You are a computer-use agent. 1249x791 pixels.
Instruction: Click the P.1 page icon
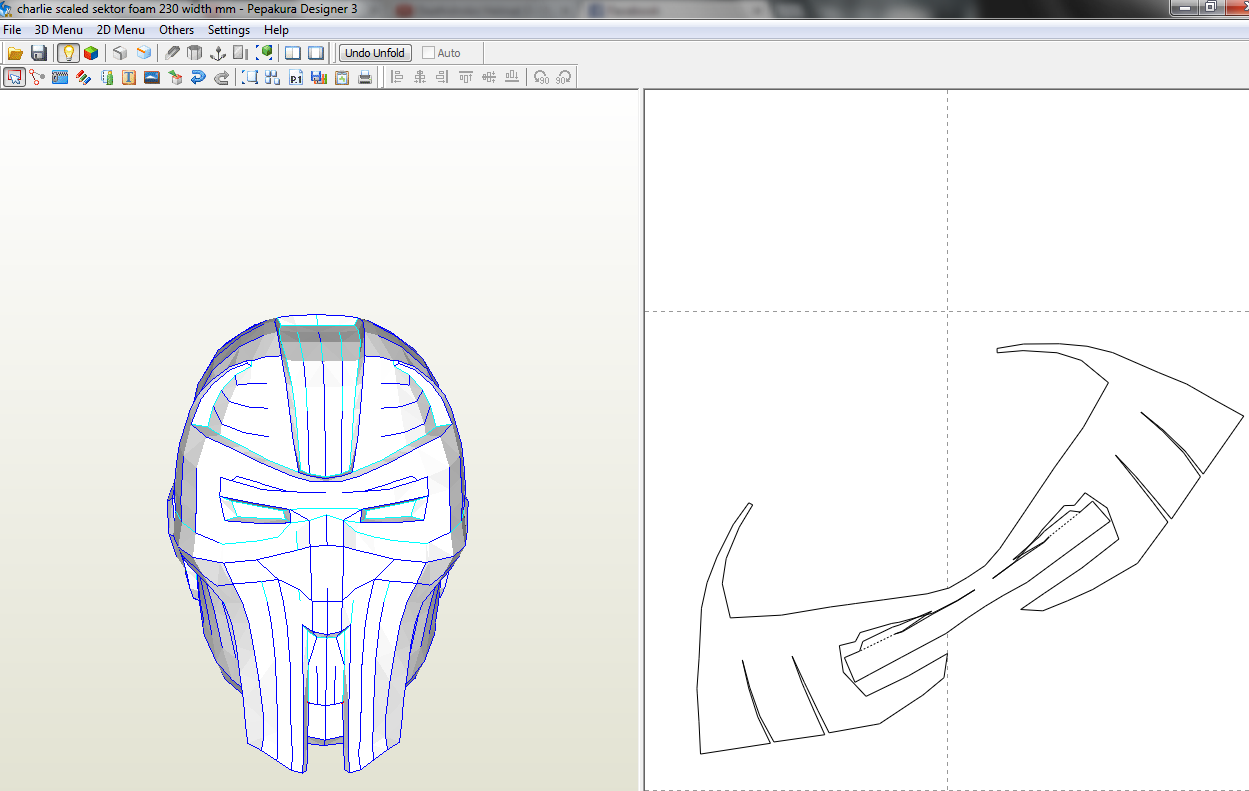(296, 77)
